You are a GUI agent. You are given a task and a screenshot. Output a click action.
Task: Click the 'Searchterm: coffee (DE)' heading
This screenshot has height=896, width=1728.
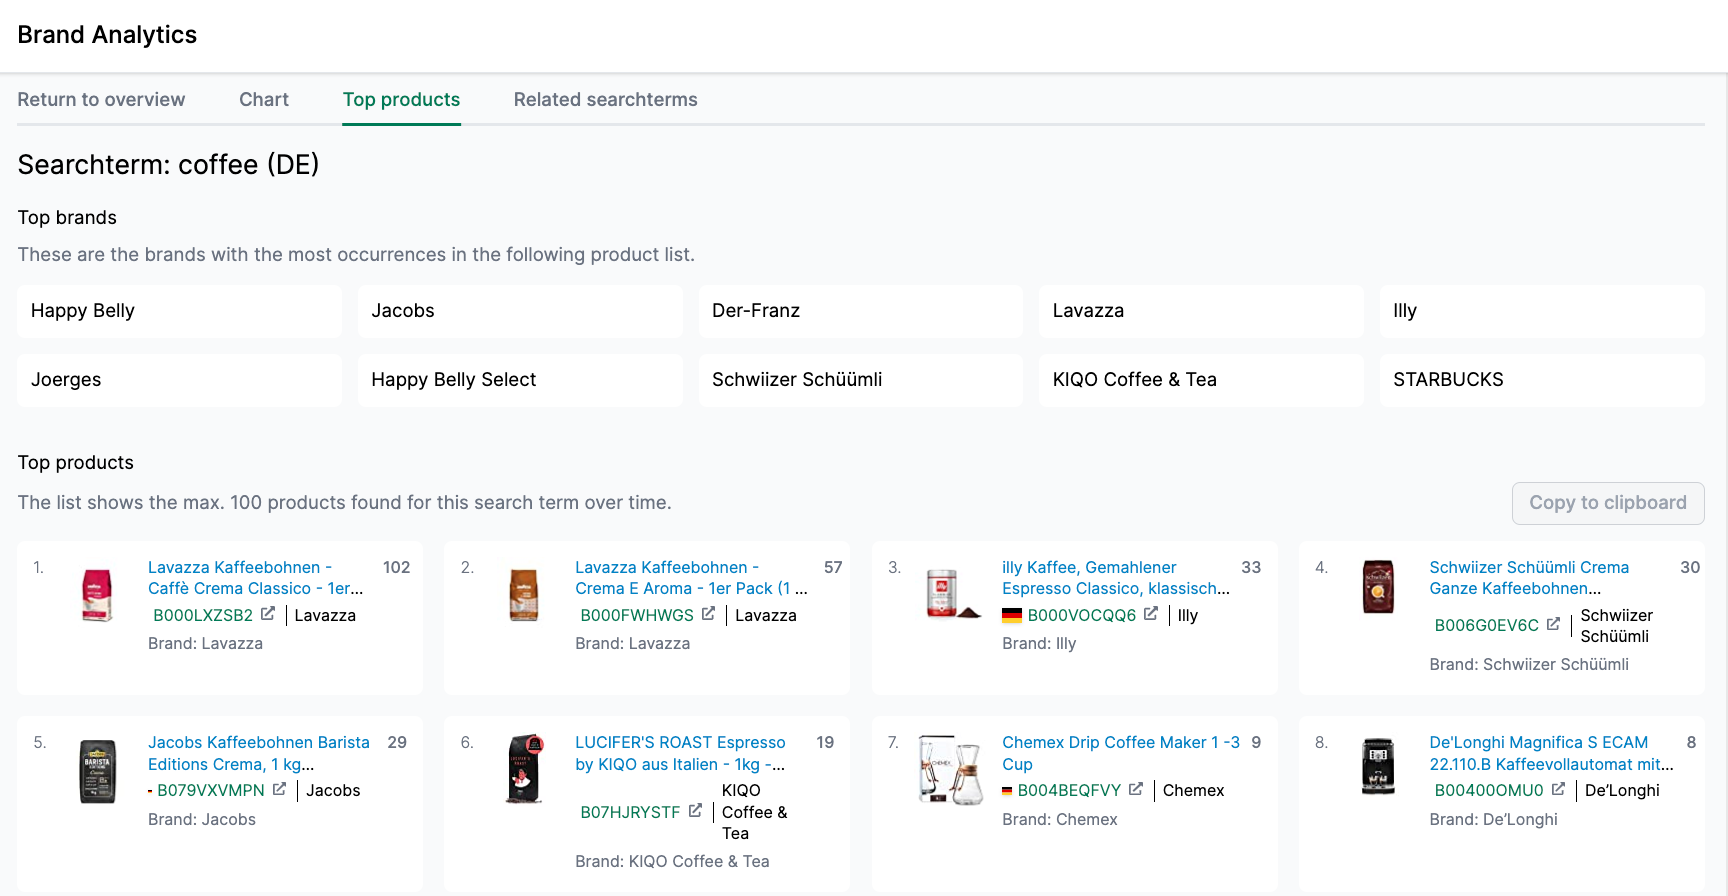pyautogui.click(x=168, y=164)
